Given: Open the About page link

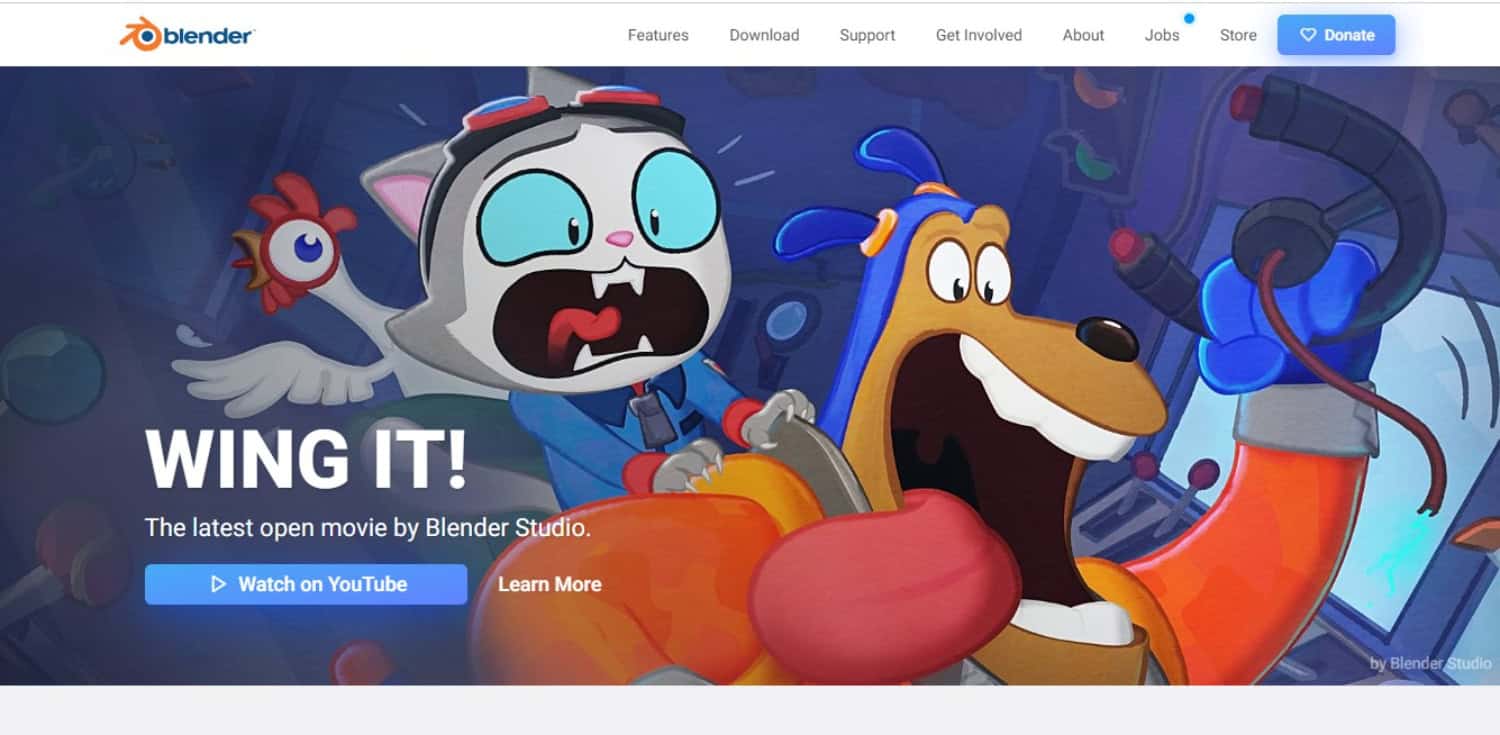Looking at the screenshot, I should pos(1083,35).
